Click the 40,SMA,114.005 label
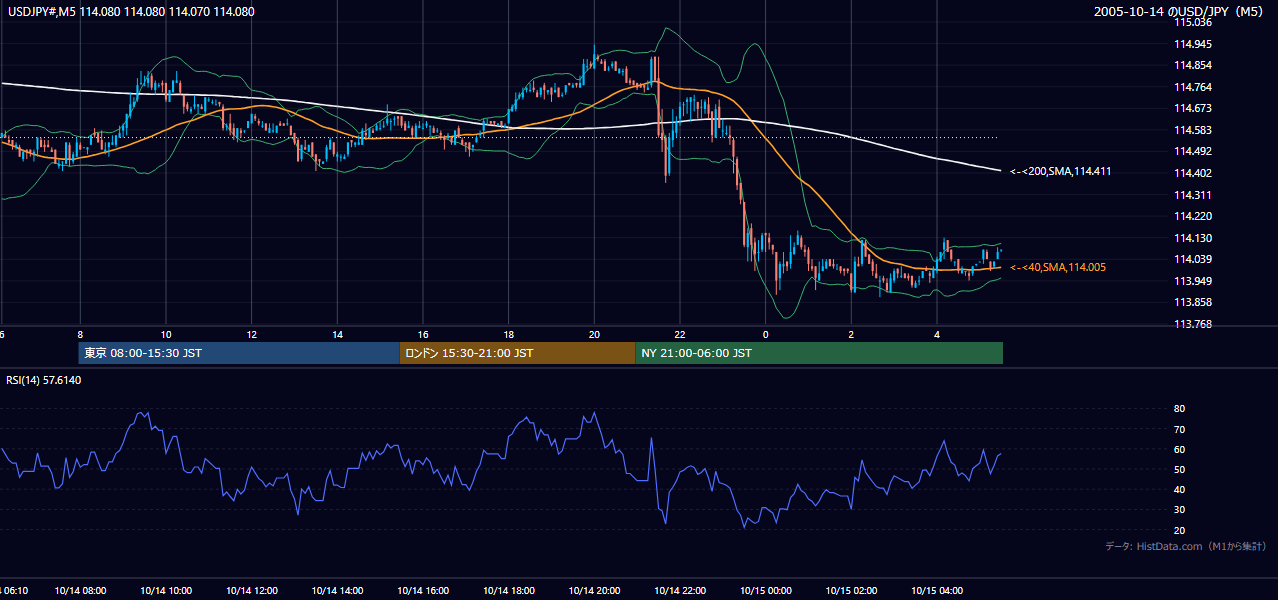This screenshot has height=600, width=1278. [x=1057, y=268]
